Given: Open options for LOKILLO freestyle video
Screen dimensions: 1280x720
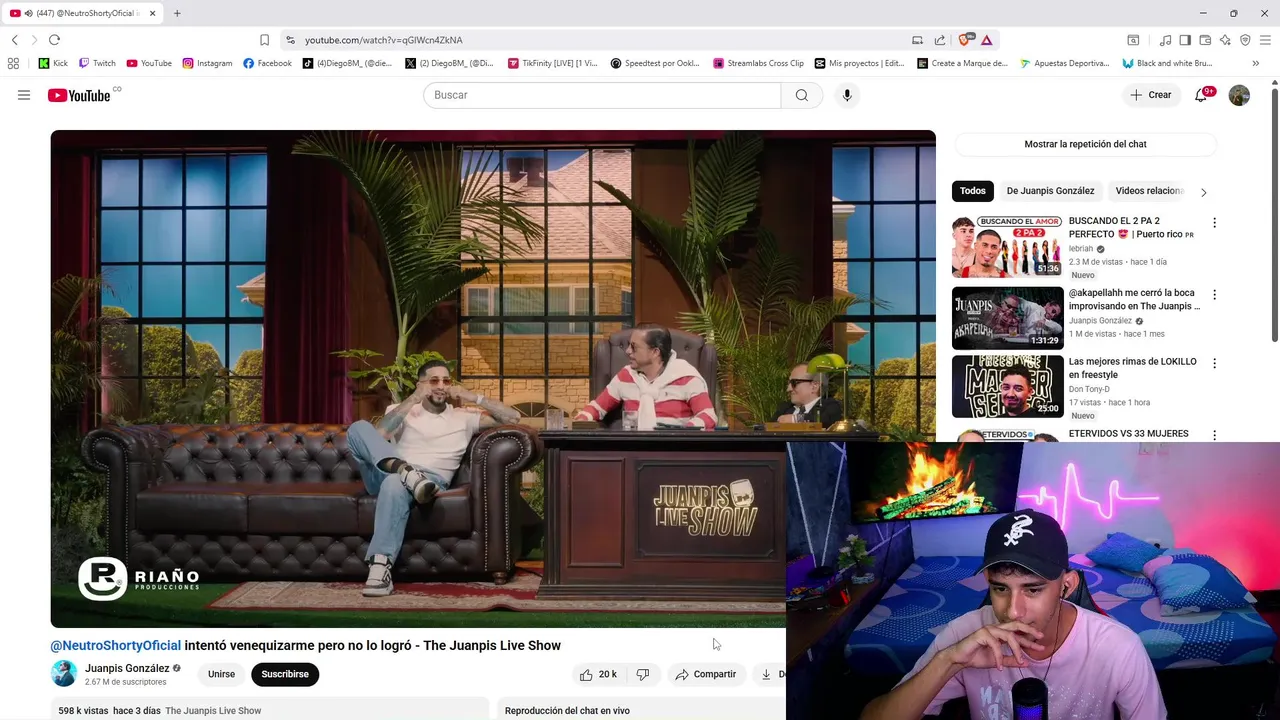Looking at the screenshot, I should pyautogui.click(x=1215, y=363).
